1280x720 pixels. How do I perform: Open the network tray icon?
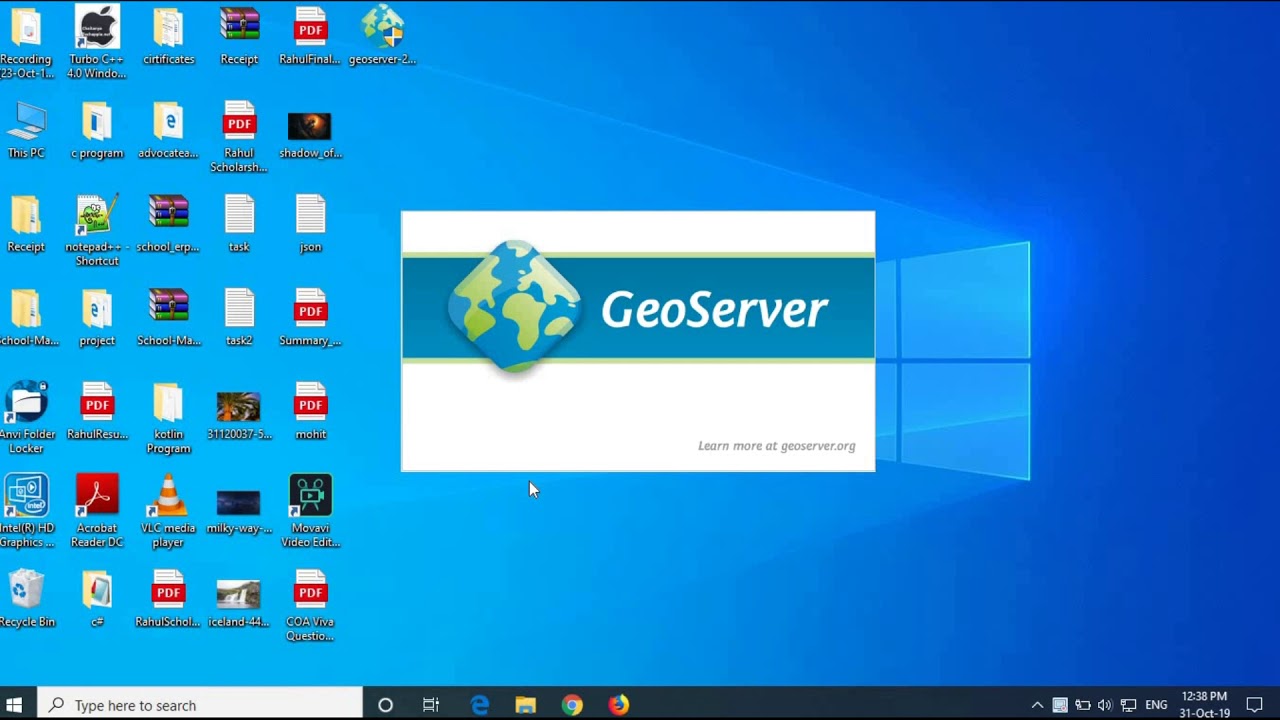[x=1129, y=705]
